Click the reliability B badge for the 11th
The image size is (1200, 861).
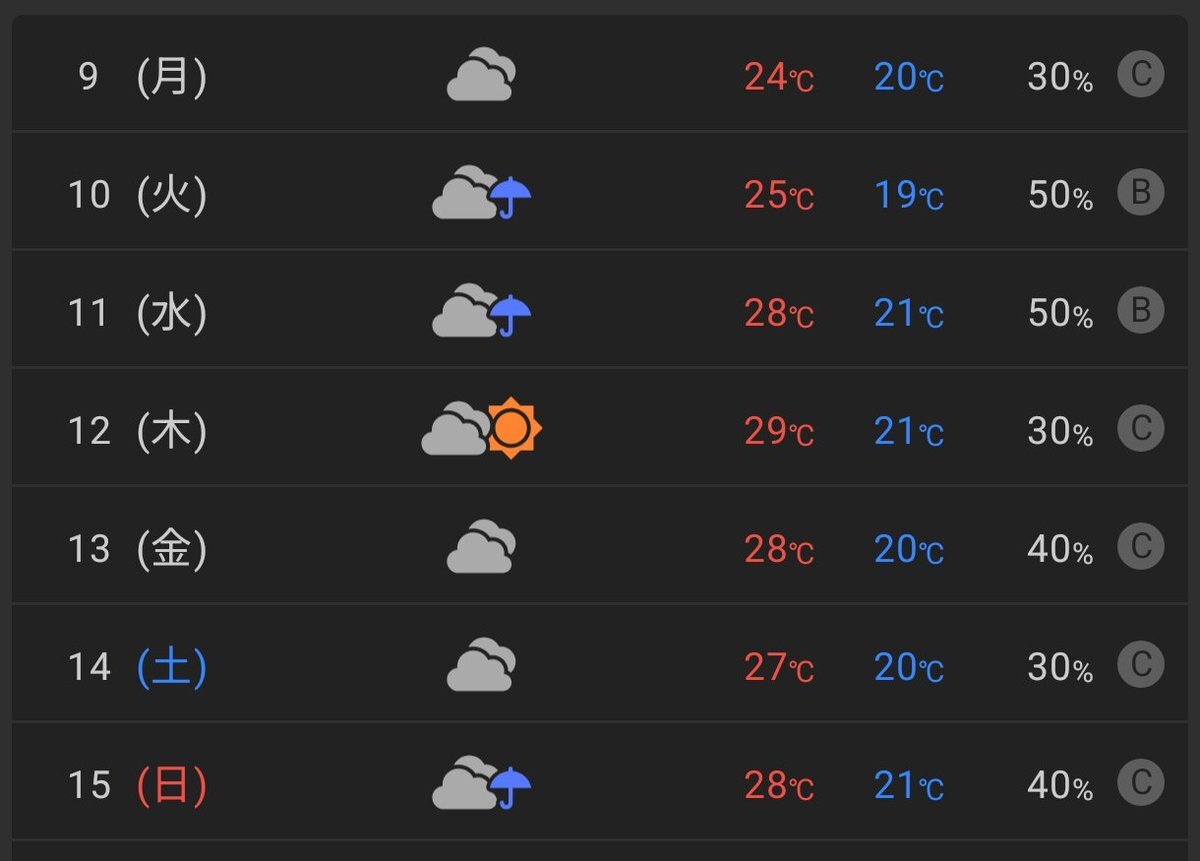coord(1141,310)
